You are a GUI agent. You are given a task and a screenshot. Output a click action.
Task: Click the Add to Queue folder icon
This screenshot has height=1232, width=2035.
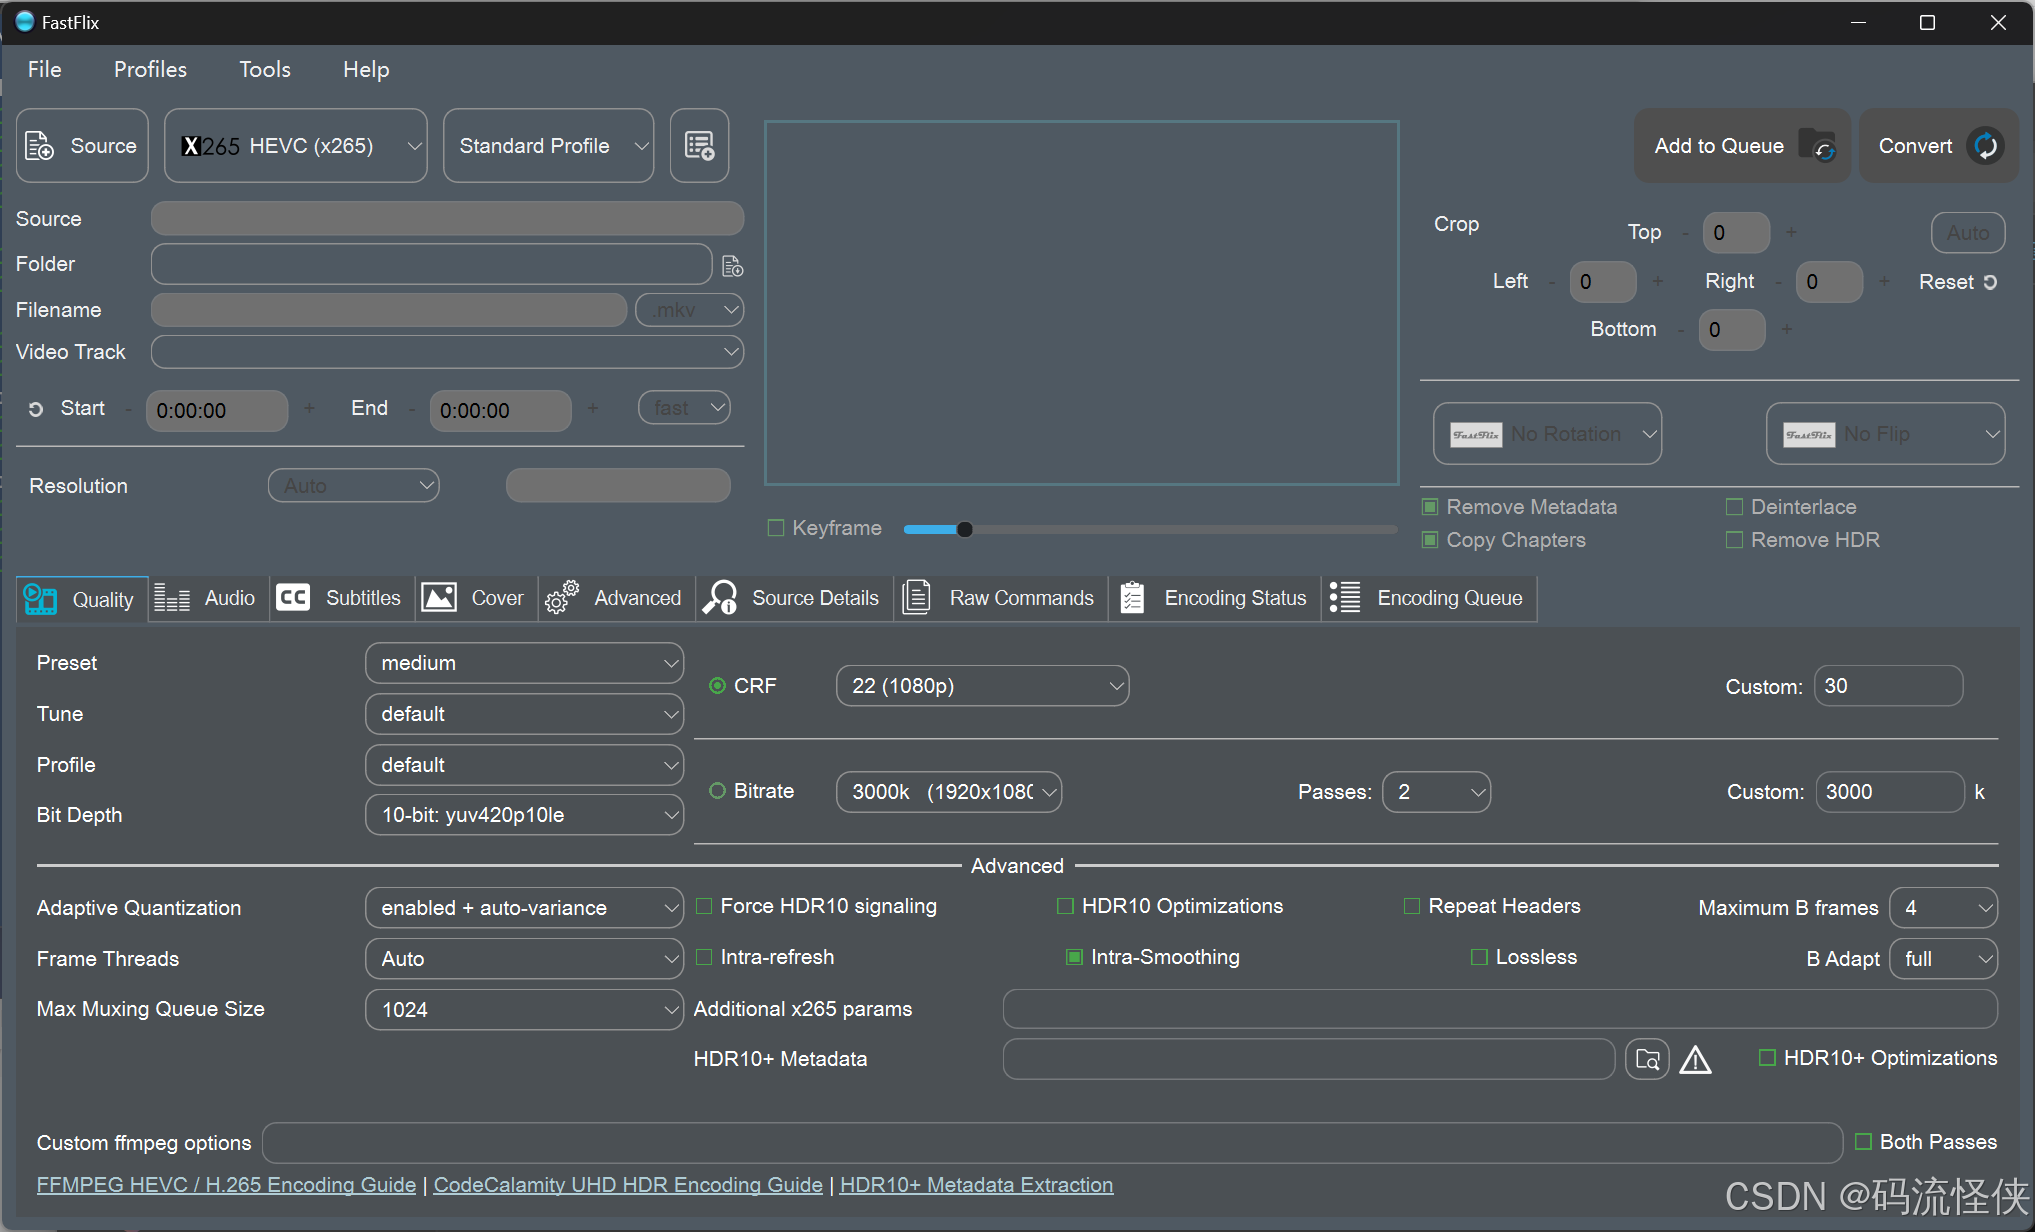(1816, 146)
